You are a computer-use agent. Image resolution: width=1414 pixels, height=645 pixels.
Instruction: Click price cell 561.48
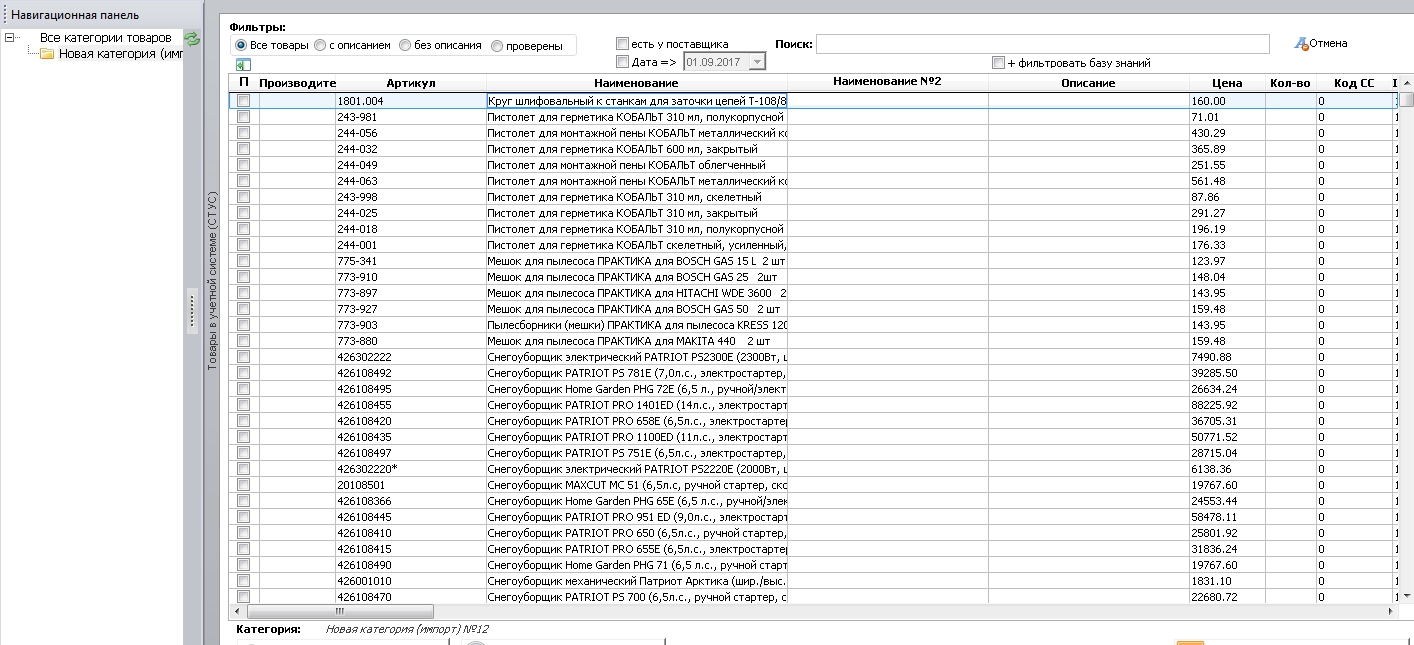(x=1227, y=181)
